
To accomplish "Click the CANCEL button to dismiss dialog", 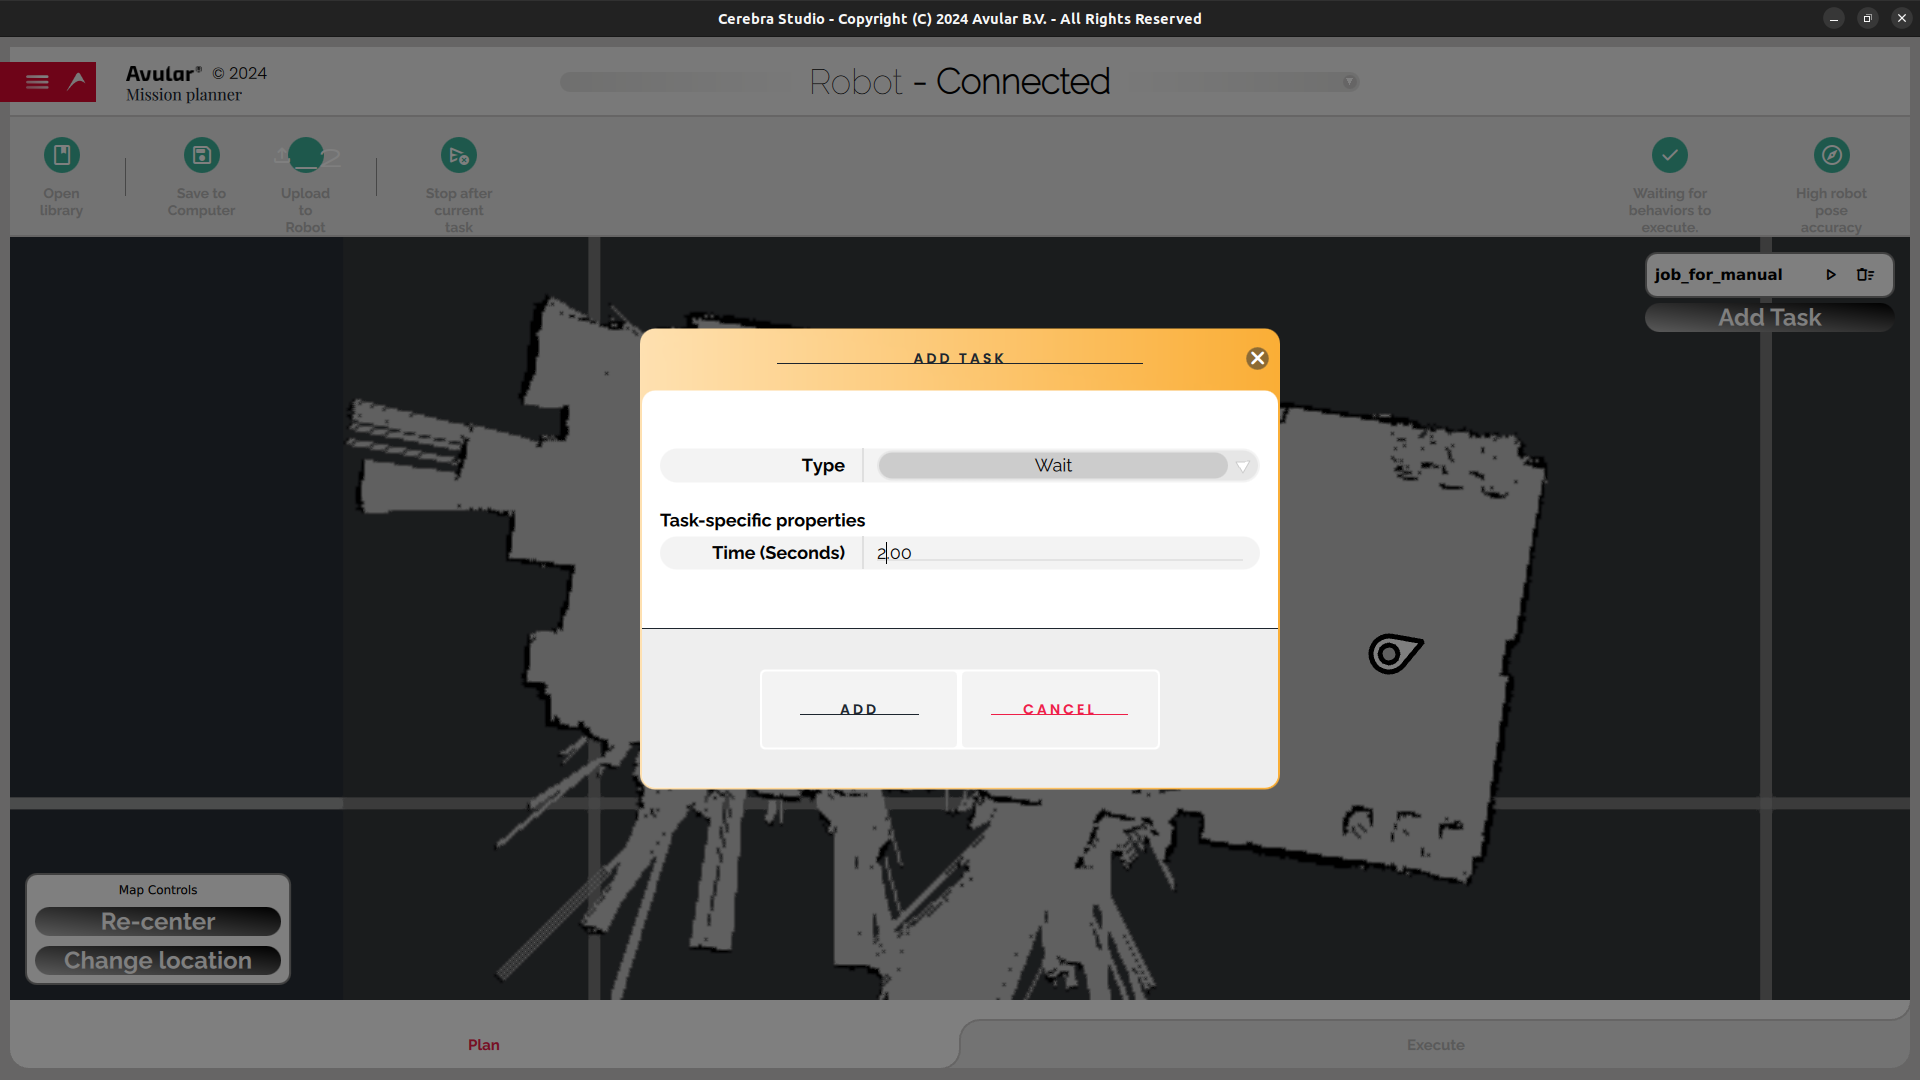I will click(1059, 709).
